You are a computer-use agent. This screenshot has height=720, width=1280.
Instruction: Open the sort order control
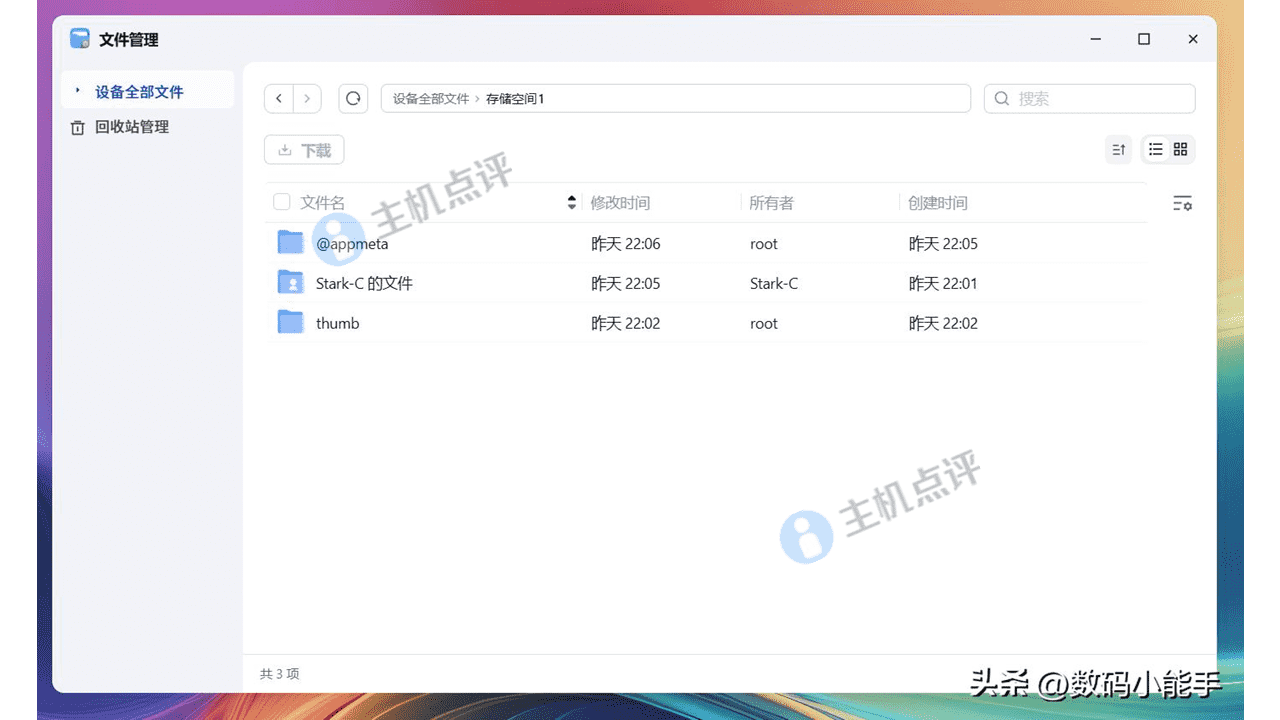pos(1118,148)
